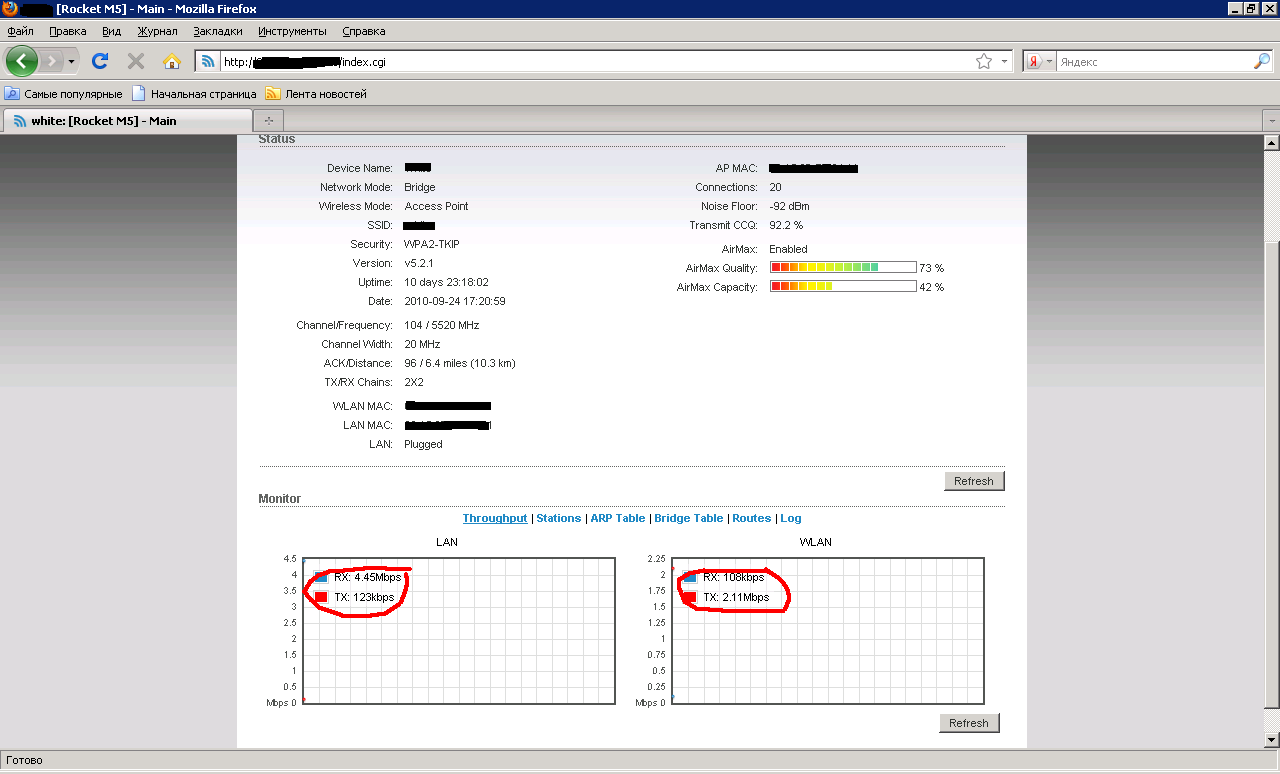The width and height of the screenshot is (1280, 774).
Task: Open the Инструменты menu
Action: [x=292, y=31]
